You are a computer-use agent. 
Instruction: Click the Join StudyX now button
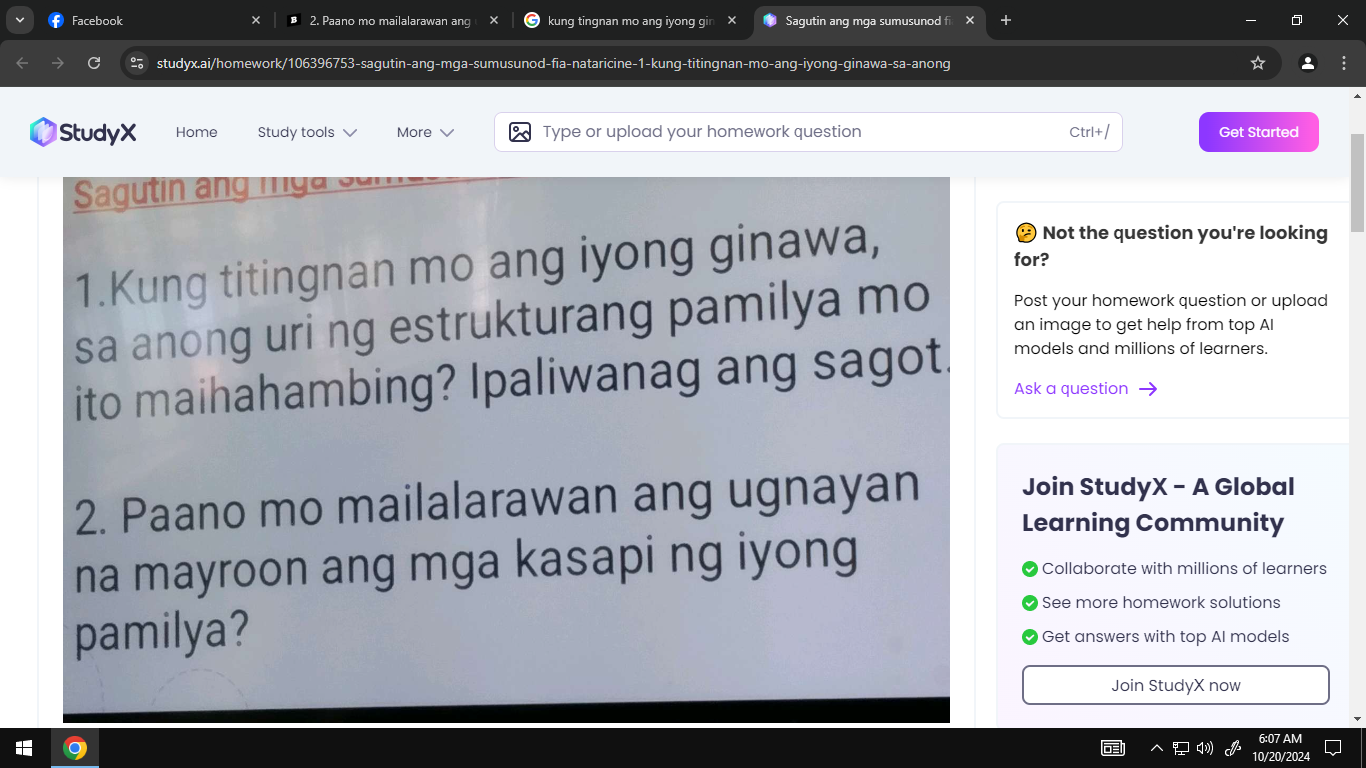[x=1175, y=685]
